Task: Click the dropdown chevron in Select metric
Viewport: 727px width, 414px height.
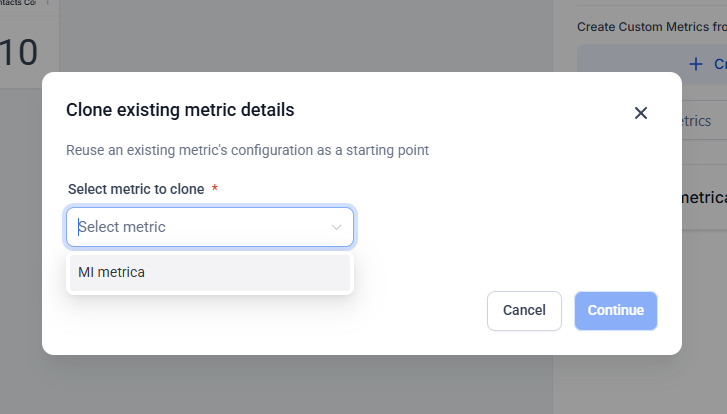Action: point(337,227)
